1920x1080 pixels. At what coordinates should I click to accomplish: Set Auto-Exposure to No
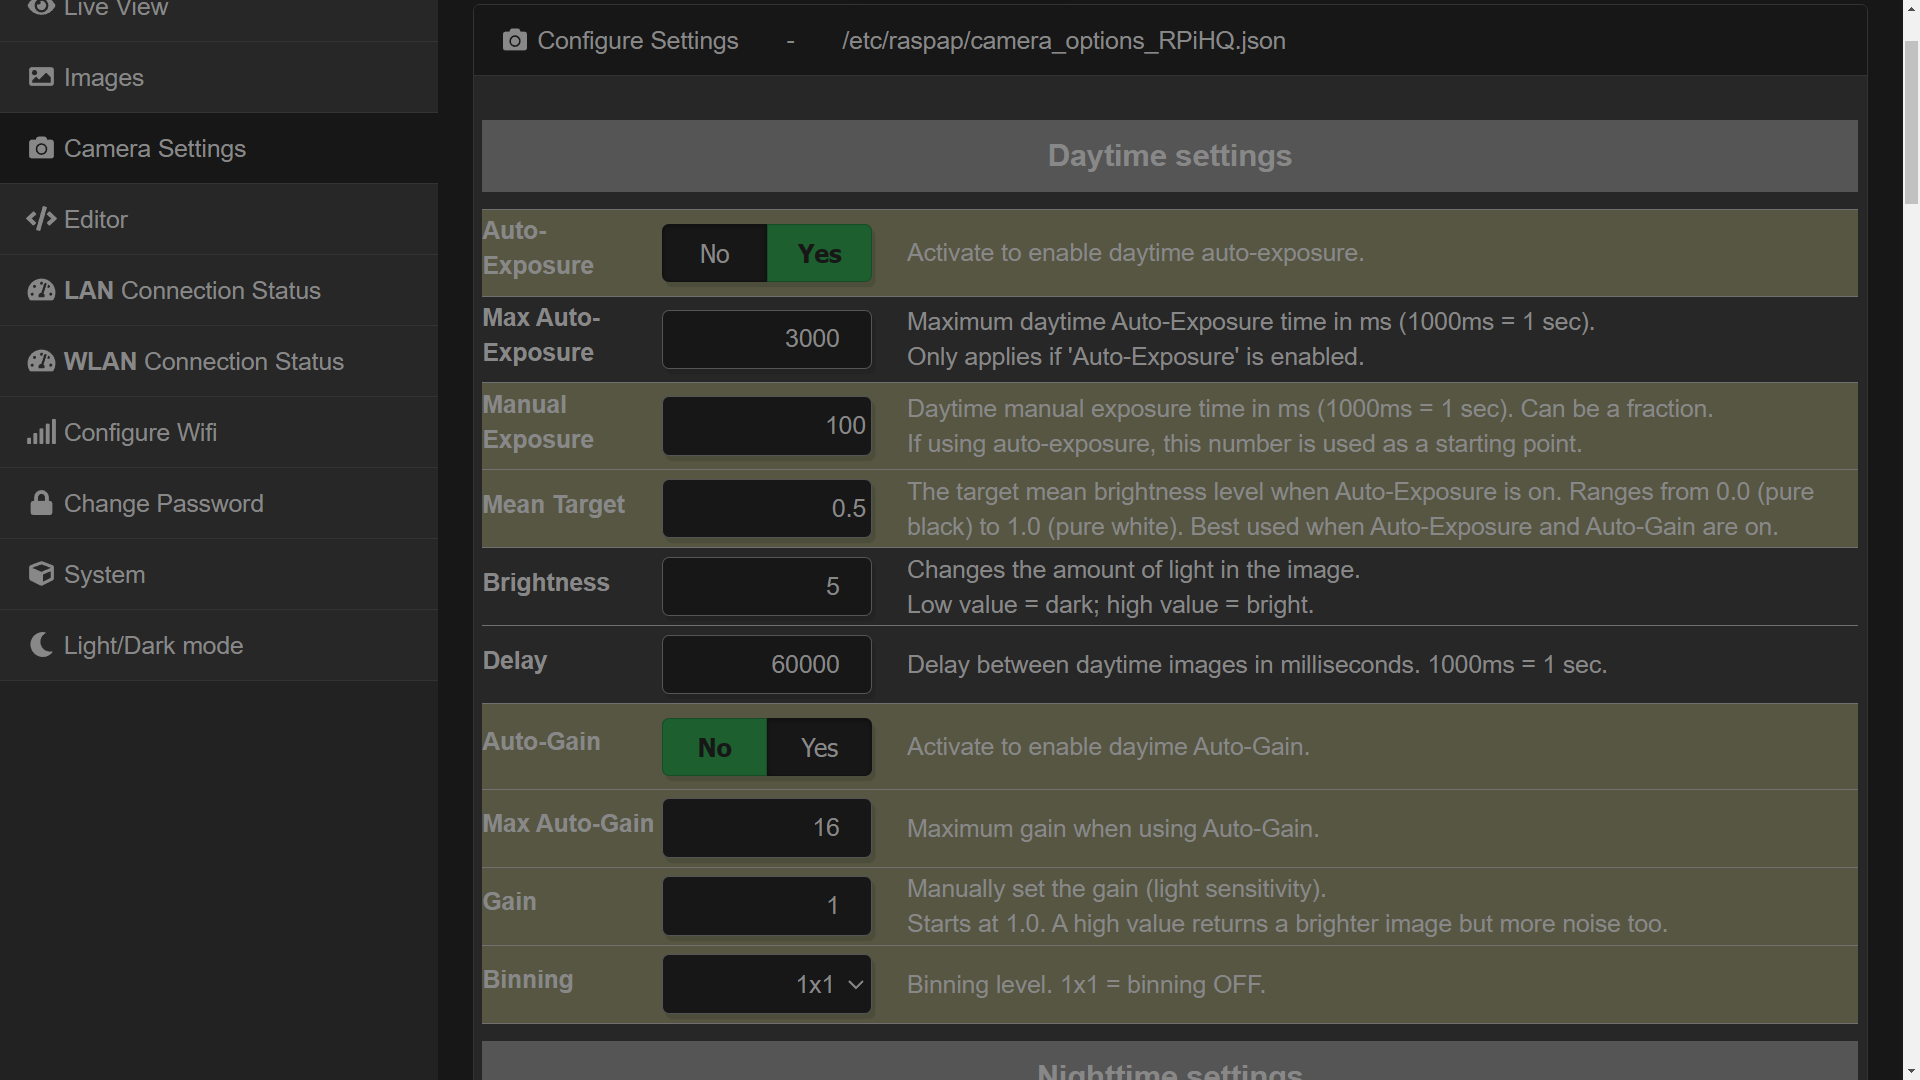tap(714, 254)
